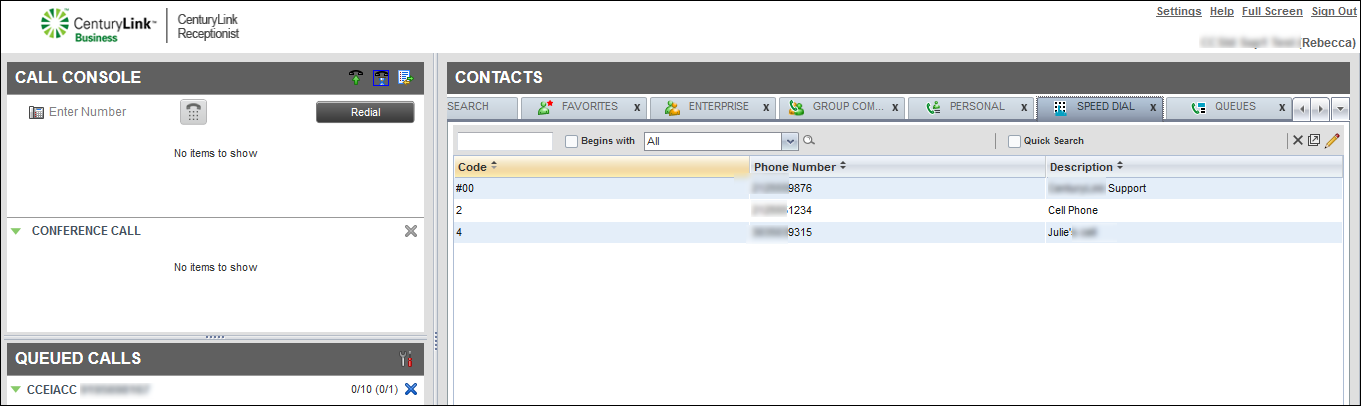Close the Group Common tab with its x
This screenshot has height=406, width=1361.
[895, 107]
